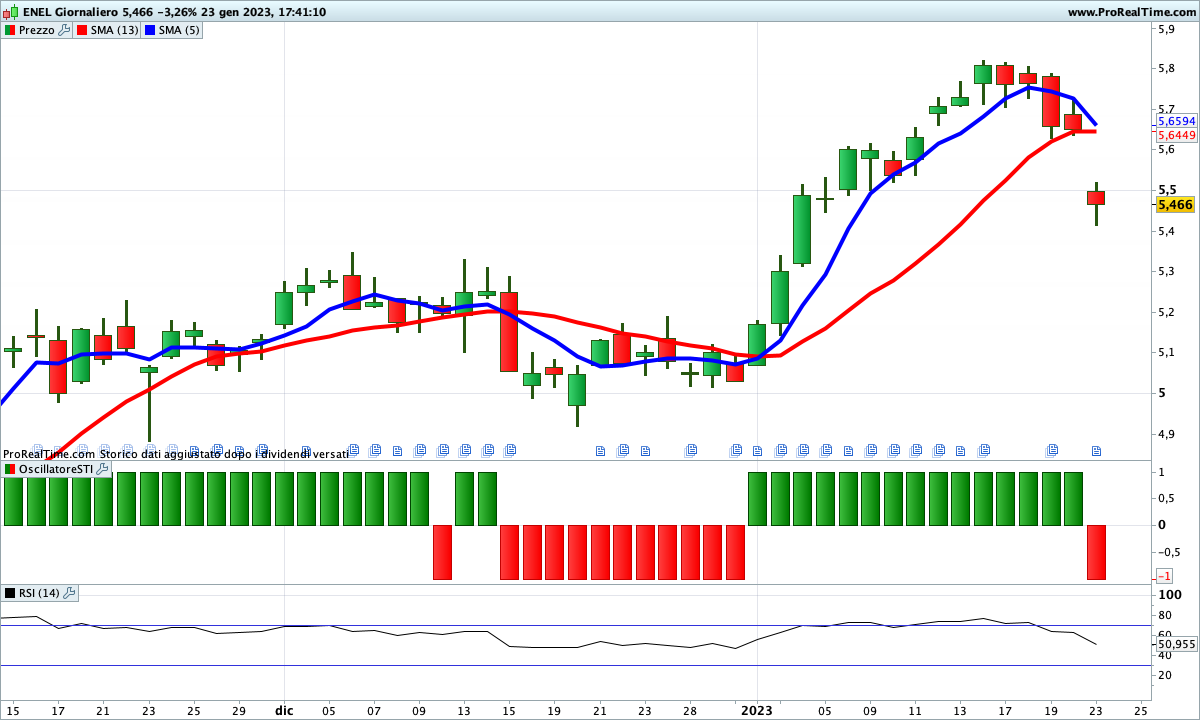Click the last red oscillator bar
1200x720 pixels.
pyautogui.click(x=1096, y=552)
